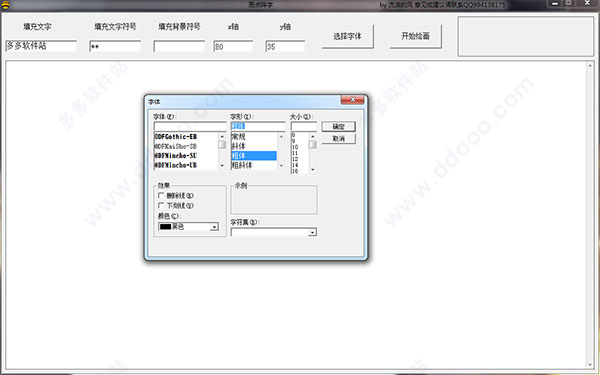Click the 大小 size input field
The width and height of the screenshot is (600, 375).
(304, 126)
